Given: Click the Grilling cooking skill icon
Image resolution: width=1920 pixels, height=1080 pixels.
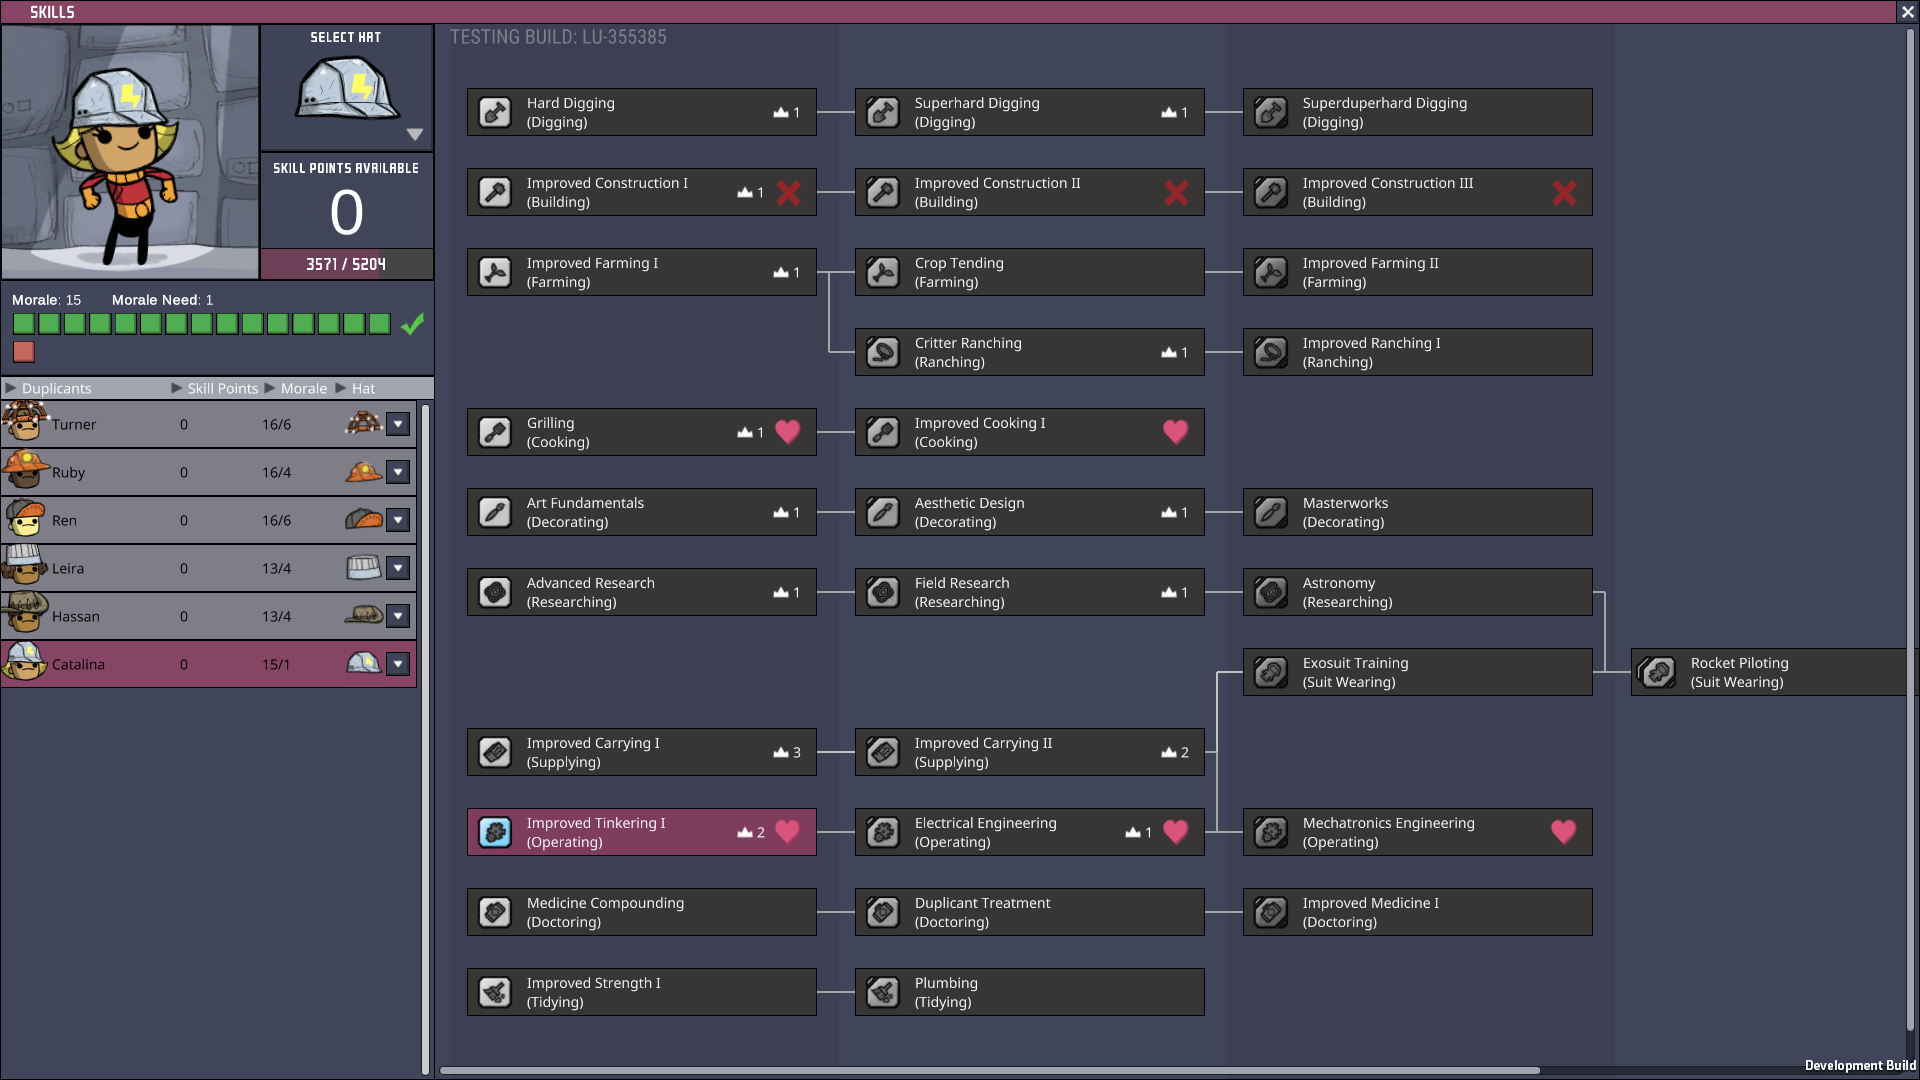Looking at the screenshot, I should [495, 432].
